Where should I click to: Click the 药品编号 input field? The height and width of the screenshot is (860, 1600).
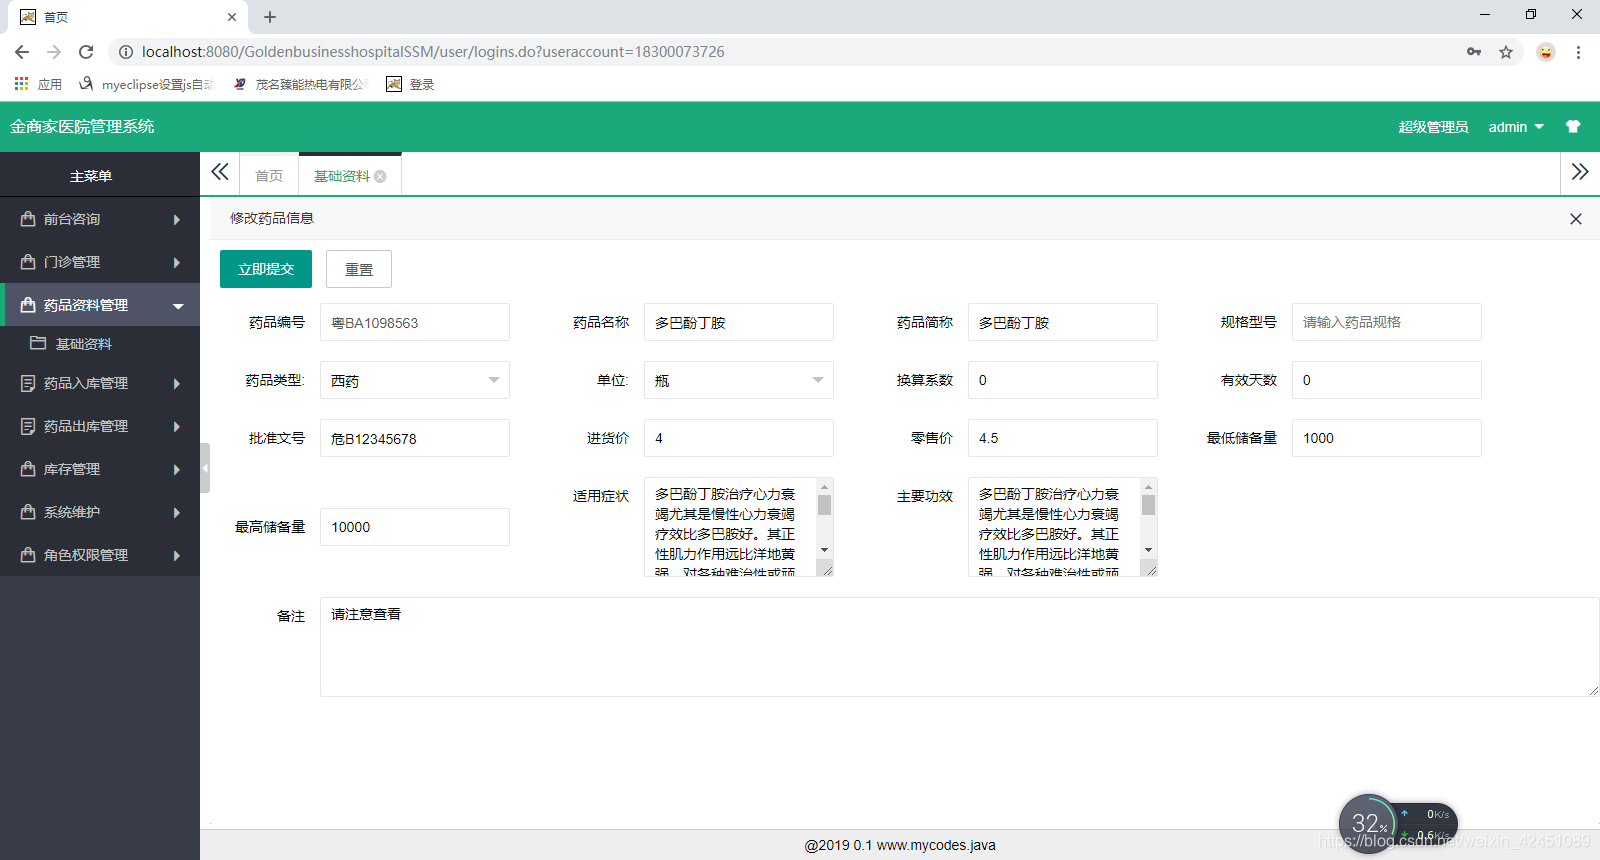415,322
